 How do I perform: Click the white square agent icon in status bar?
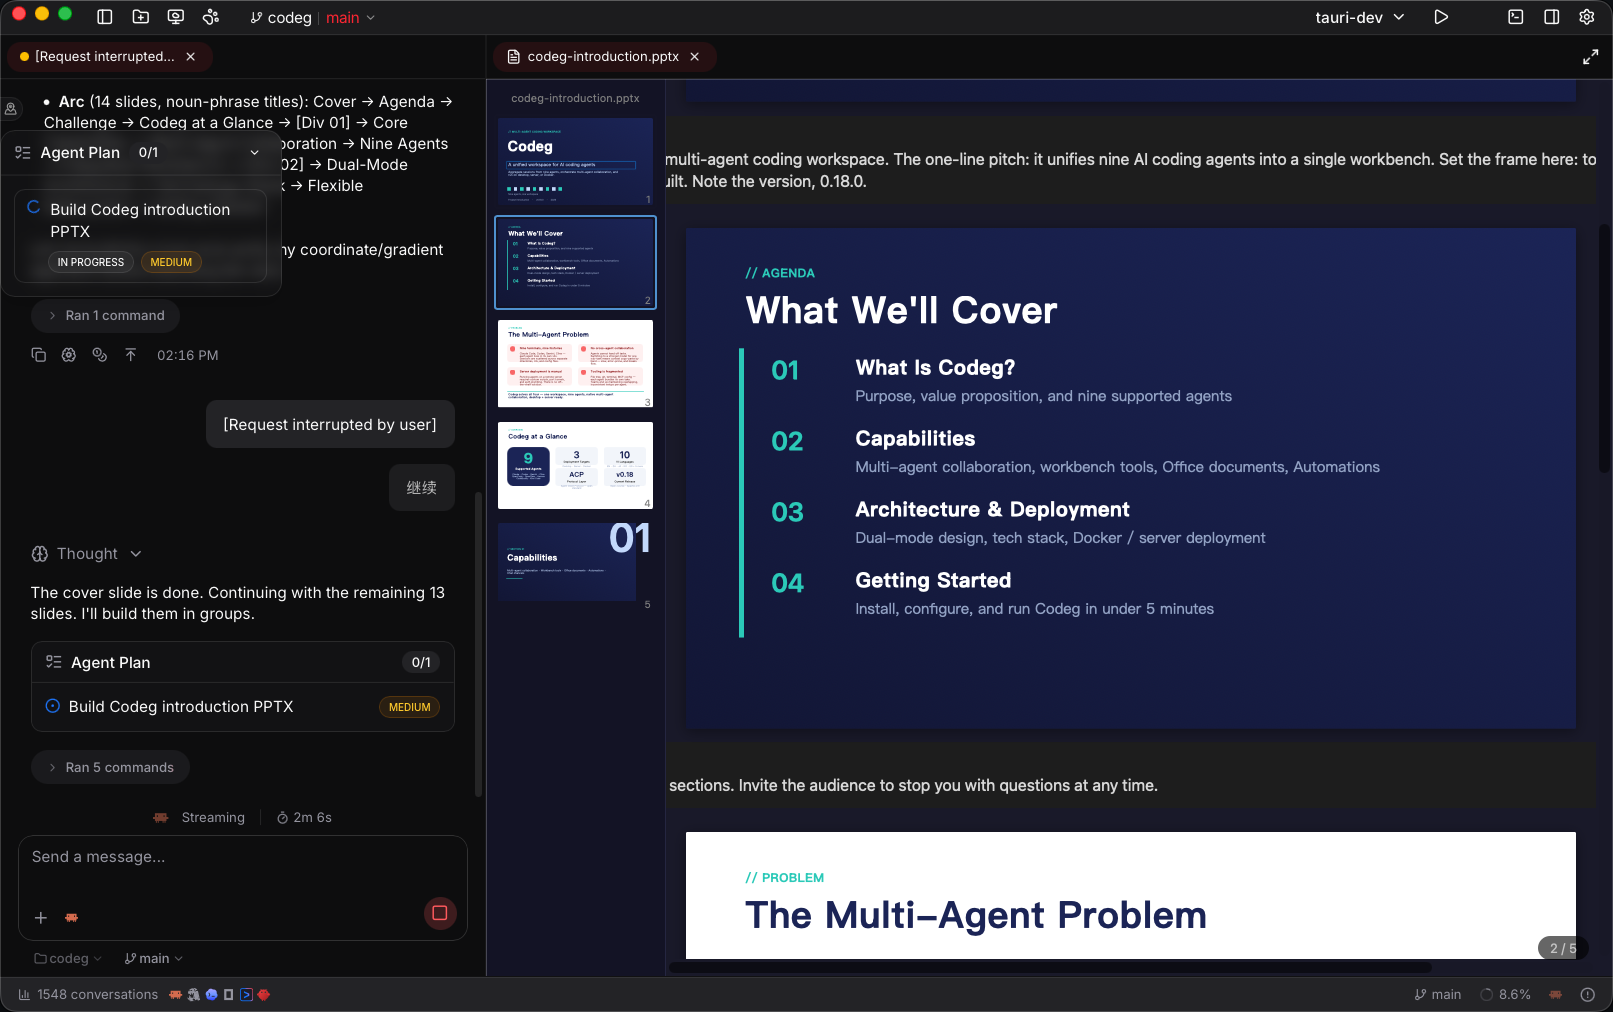coord(229,994)
